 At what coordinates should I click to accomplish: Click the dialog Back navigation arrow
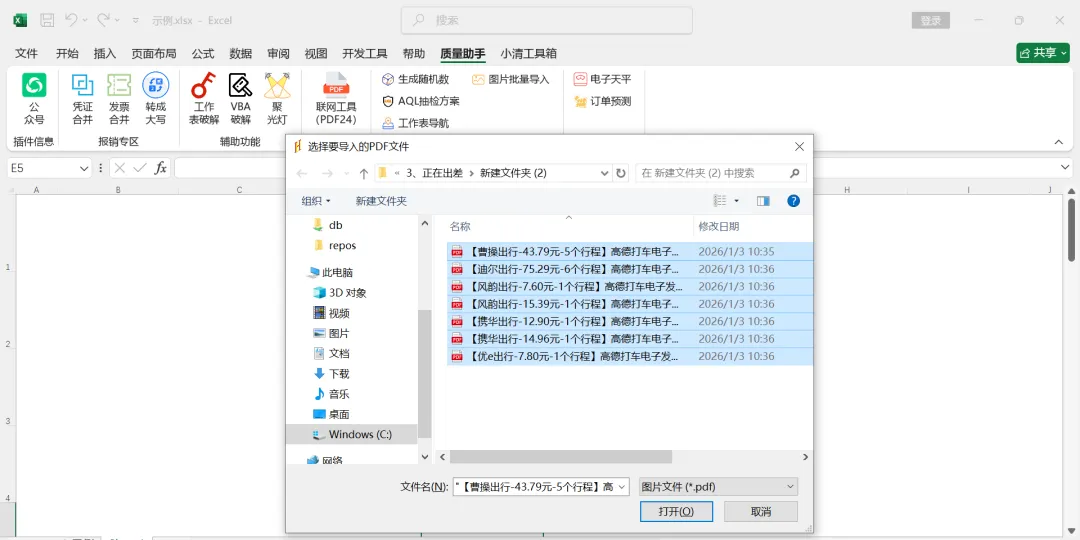302,174
